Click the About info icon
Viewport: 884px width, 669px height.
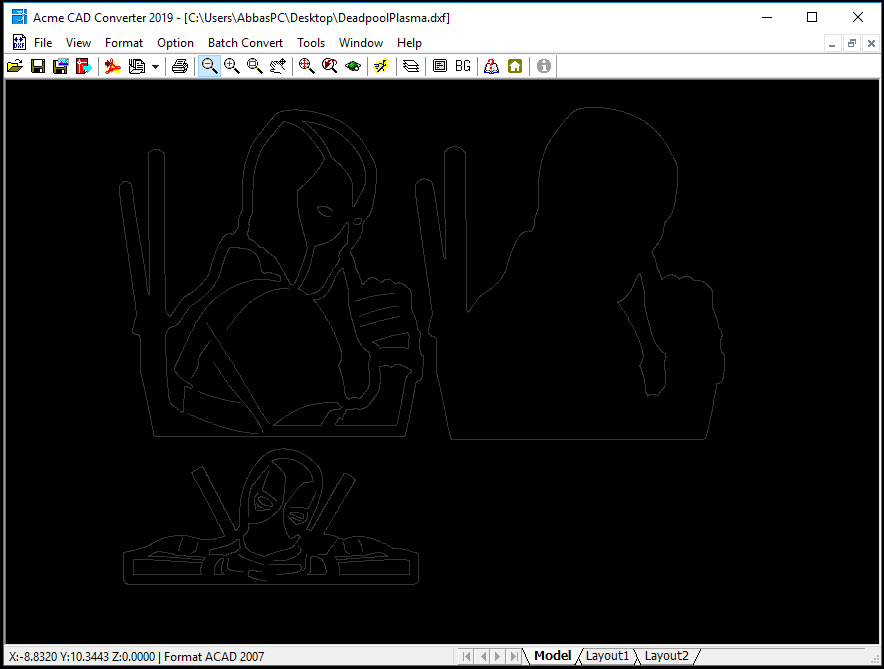(x=543, y=67)
